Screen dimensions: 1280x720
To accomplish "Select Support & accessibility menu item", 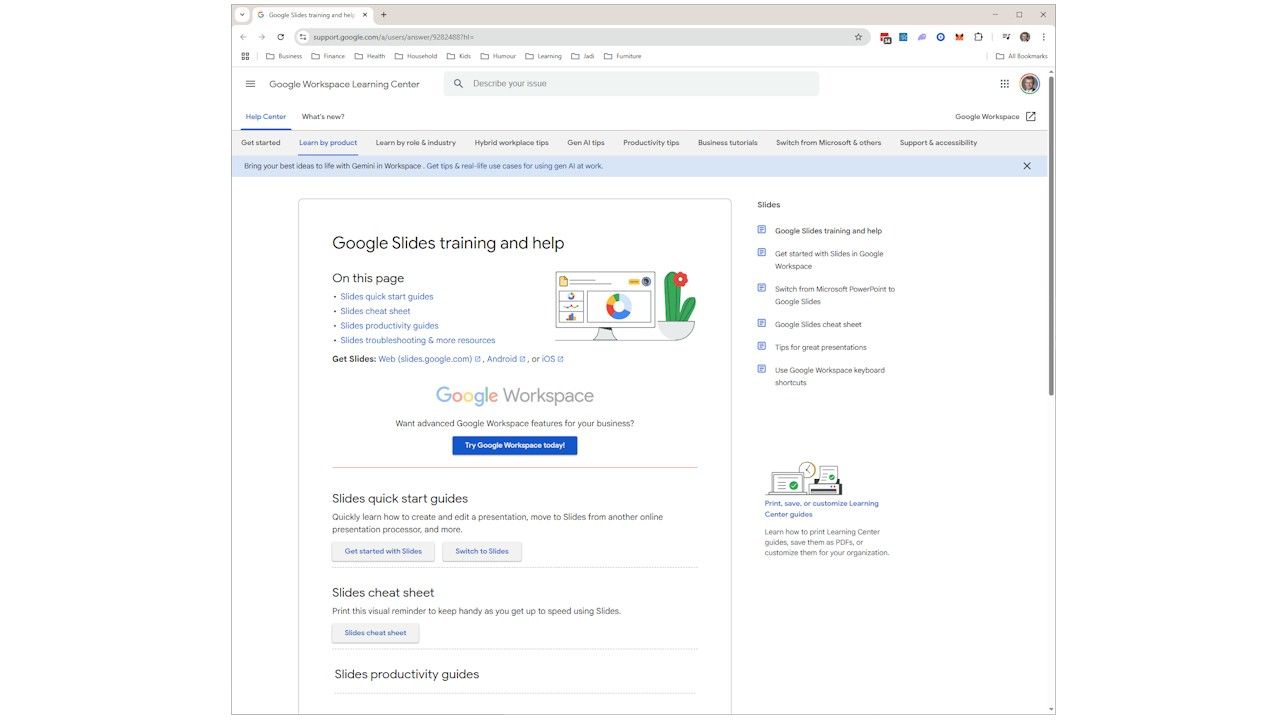I will [x=939, y=143].
